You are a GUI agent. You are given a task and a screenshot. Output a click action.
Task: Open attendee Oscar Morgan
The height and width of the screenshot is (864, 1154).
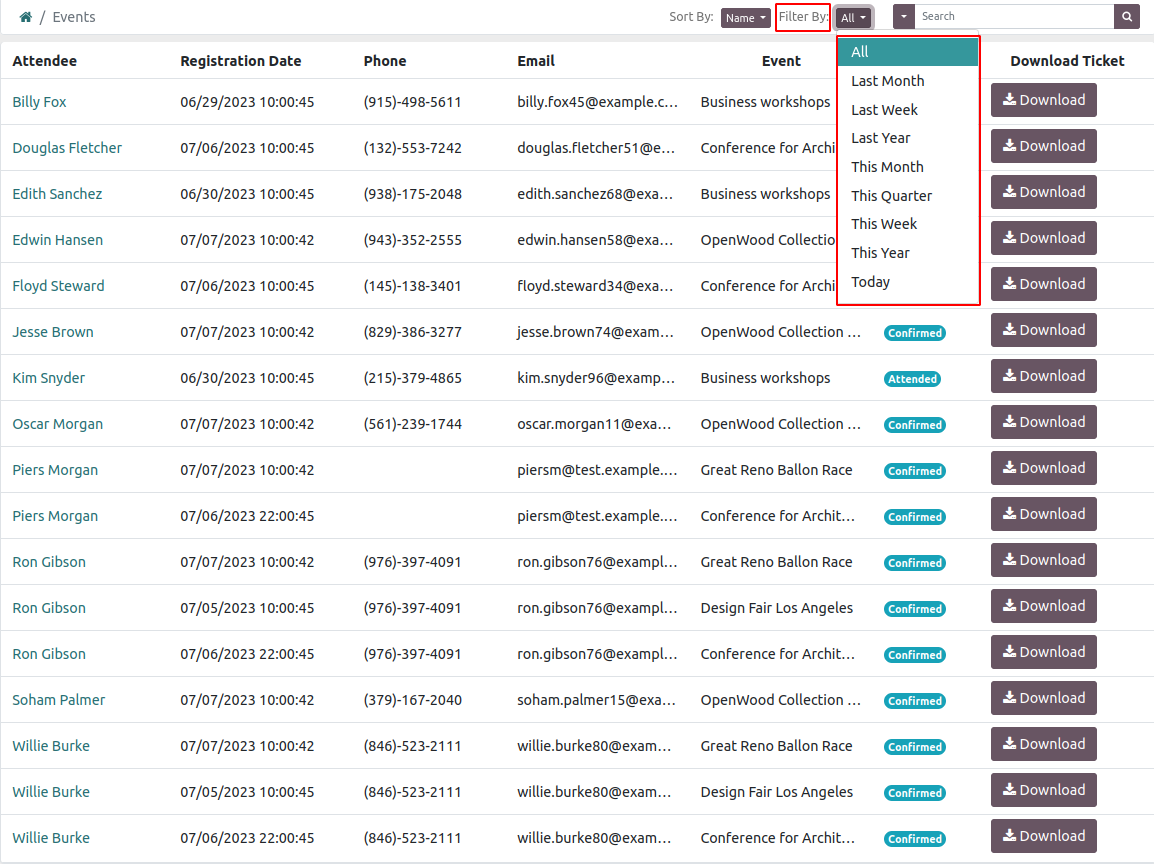[x=57, y=424]
